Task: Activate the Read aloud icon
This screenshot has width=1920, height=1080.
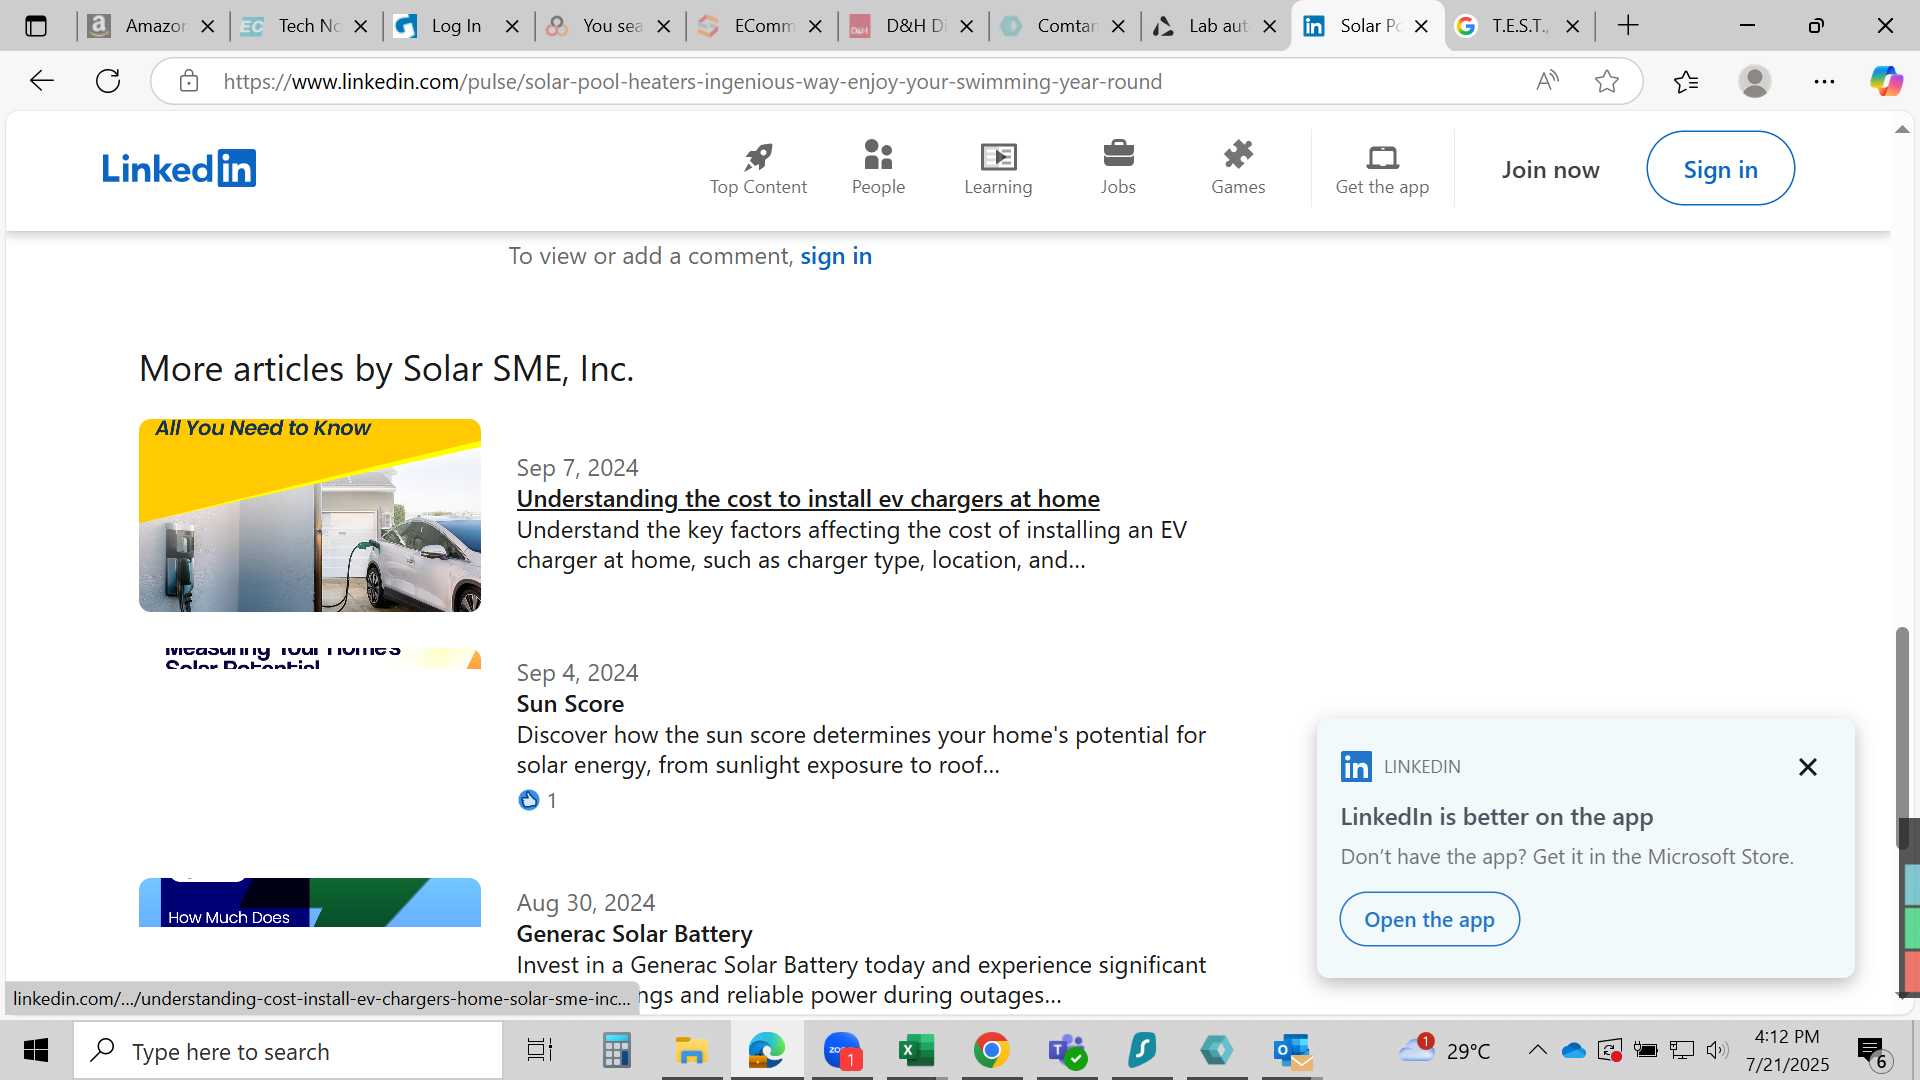Action: tap(1547, 81)
